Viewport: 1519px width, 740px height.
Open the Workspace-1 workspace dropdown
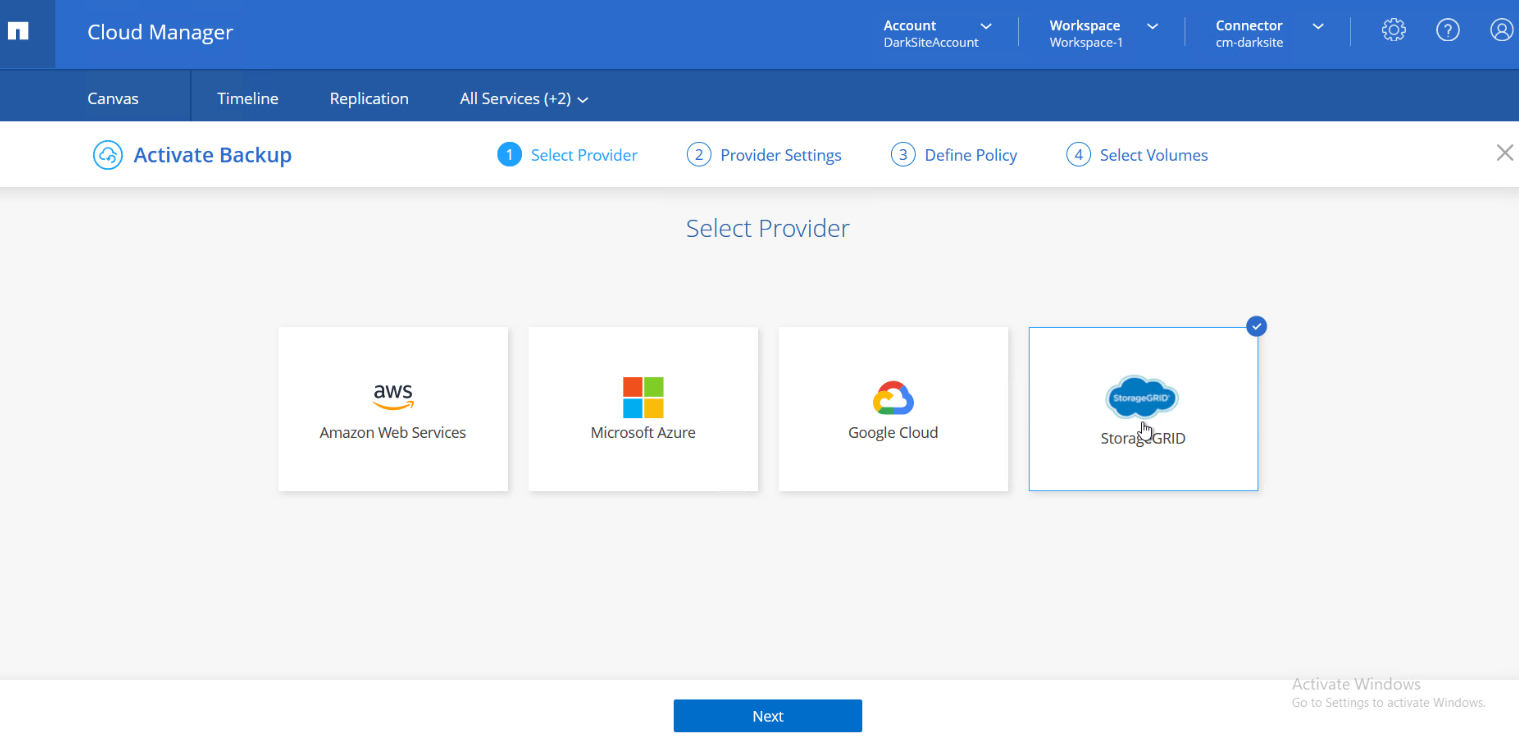click(1100, 32)
